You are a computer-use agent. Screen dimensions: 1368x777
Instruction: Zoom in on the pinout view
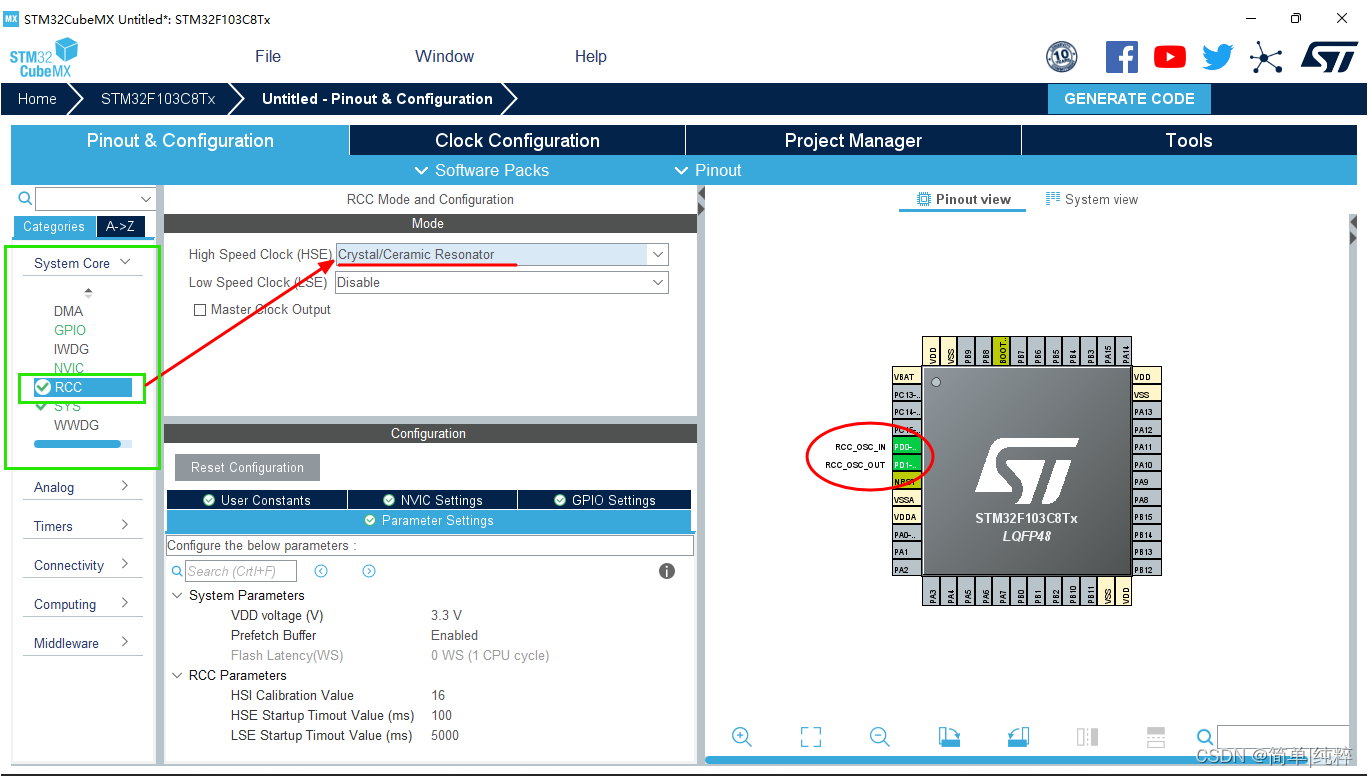coord(742,737)
